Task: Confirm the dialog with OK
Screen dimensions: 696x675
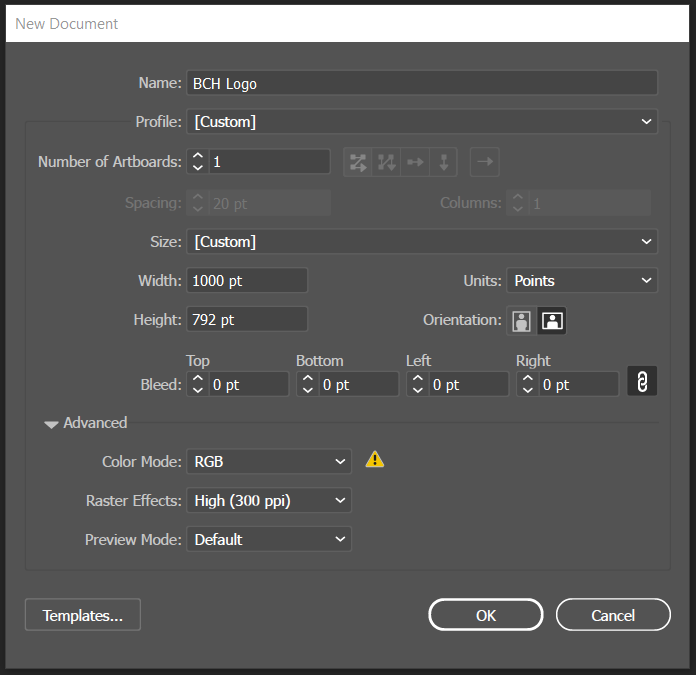Action: 486,615
